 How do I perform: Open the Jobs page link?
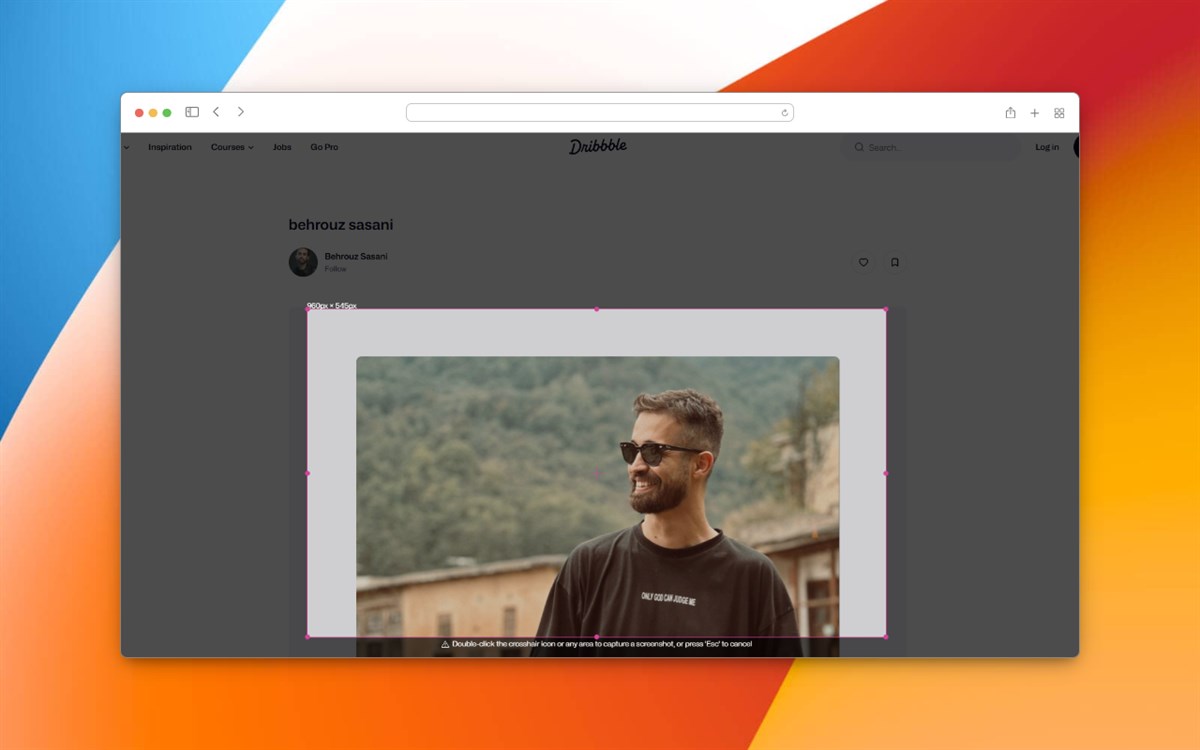coord(282,147)
